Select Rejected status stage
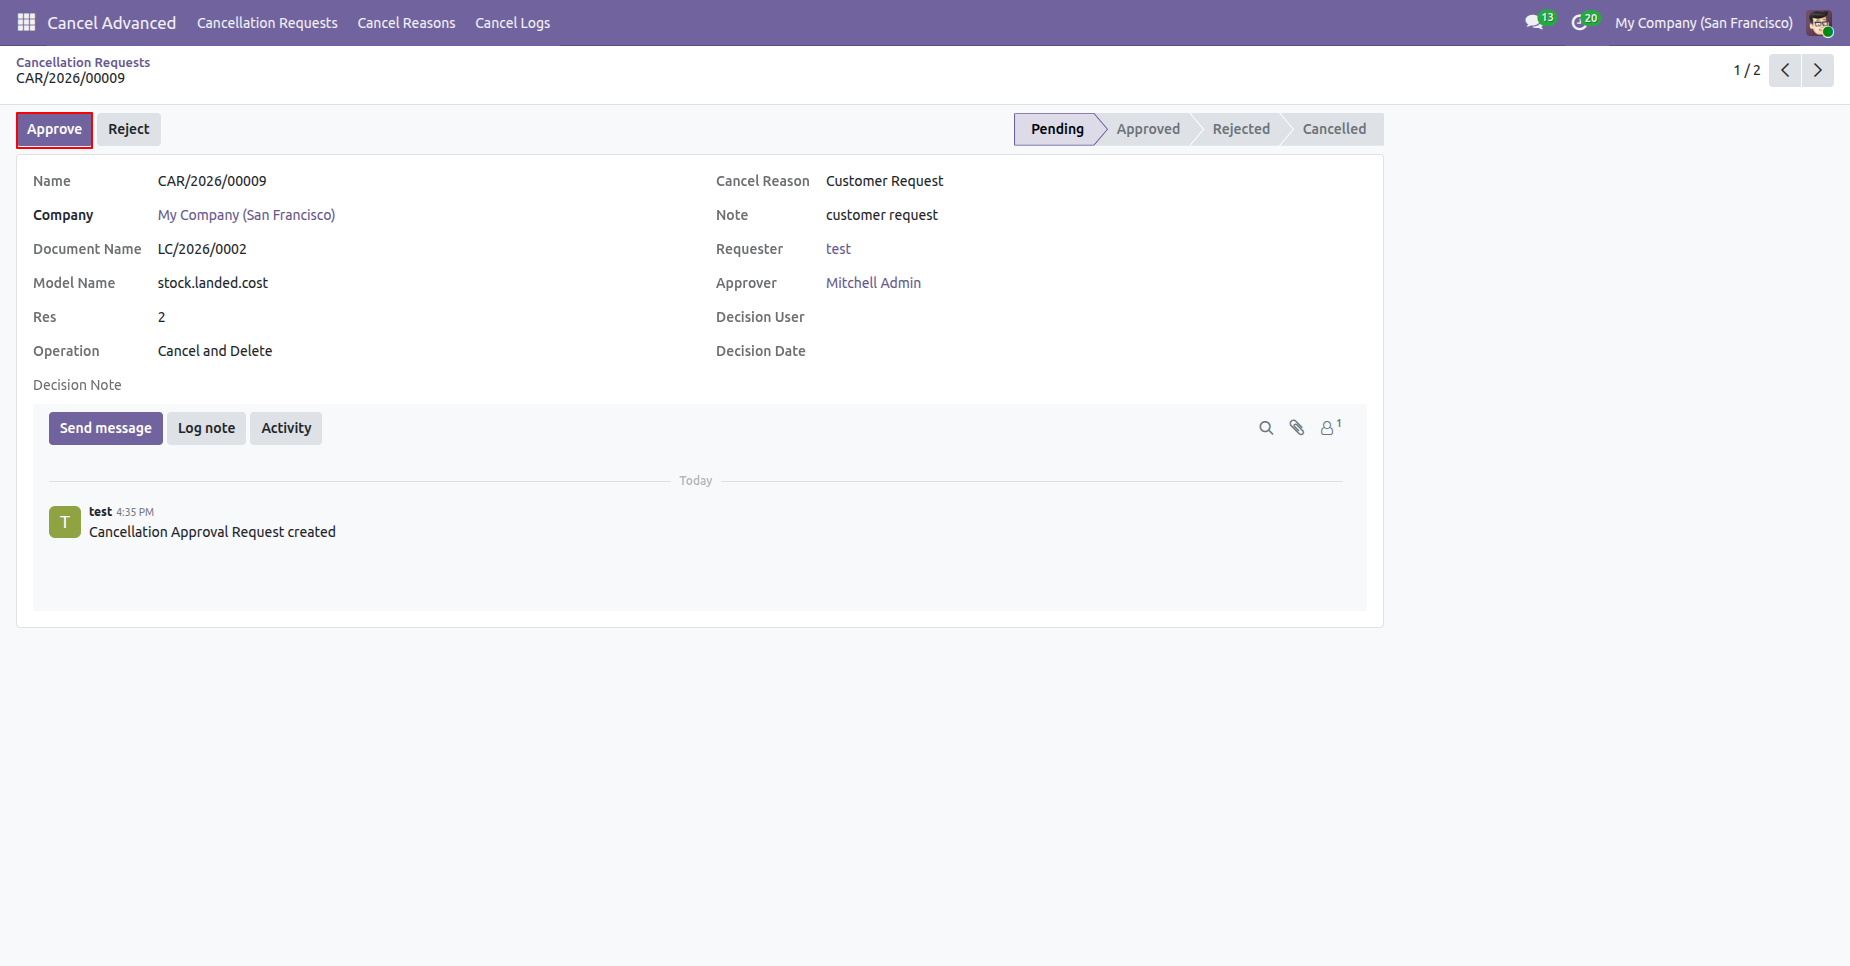Screen dimensions: 1850x966 coord(1241,129)
